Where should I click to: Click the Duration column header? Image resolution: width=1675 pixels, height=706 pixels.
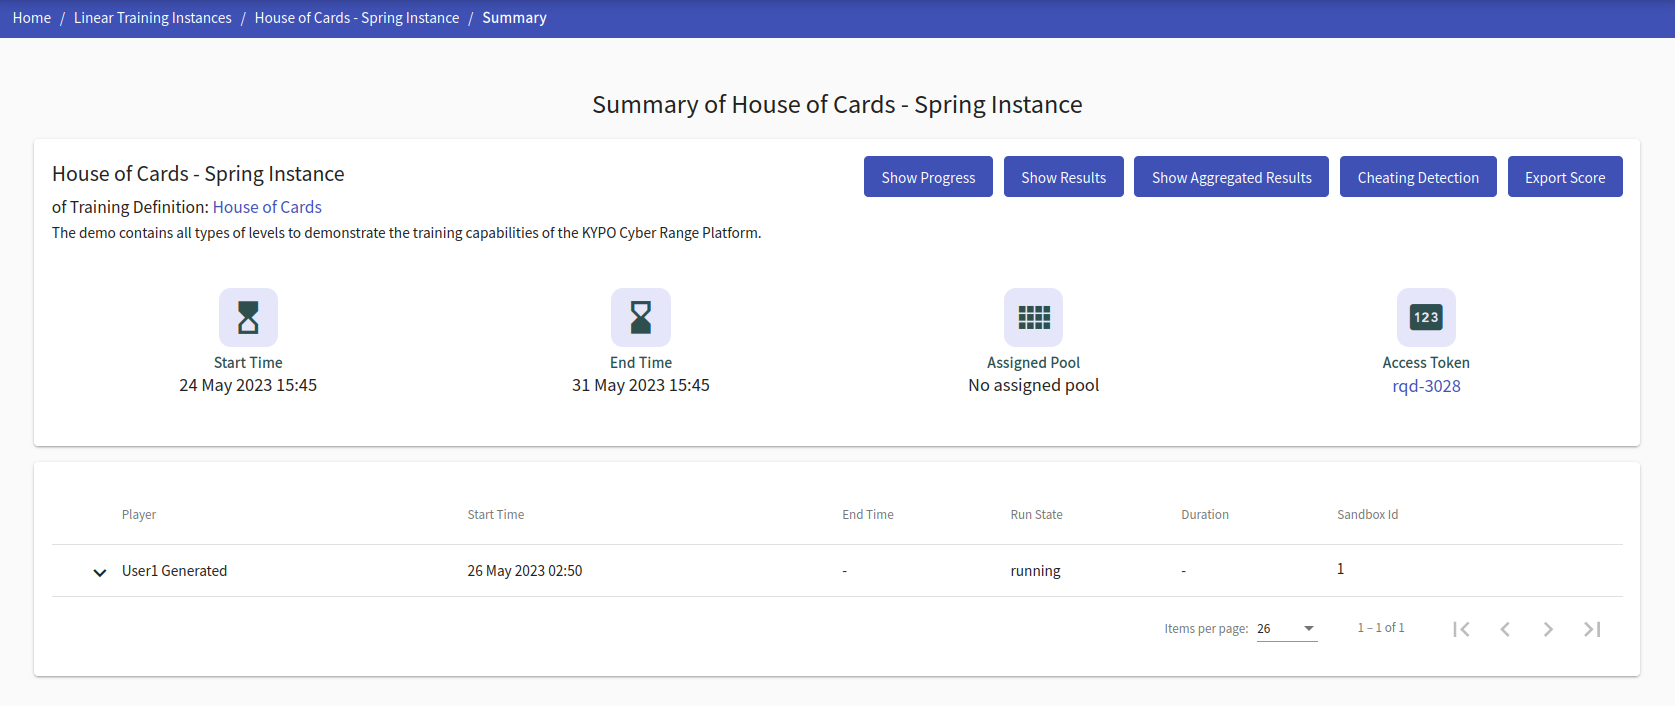coord(1205,515)
